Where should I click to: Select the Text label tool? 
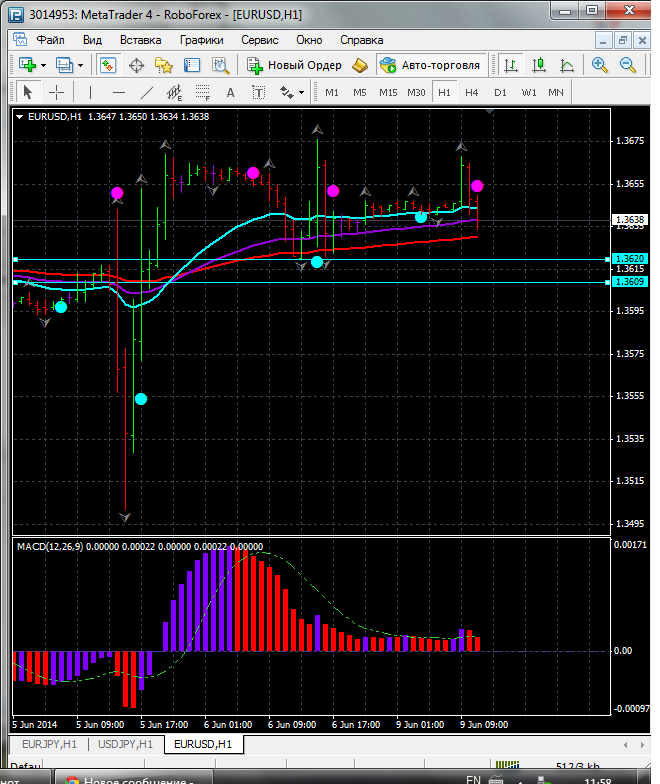pyautogui.click(x=230, y=92)
